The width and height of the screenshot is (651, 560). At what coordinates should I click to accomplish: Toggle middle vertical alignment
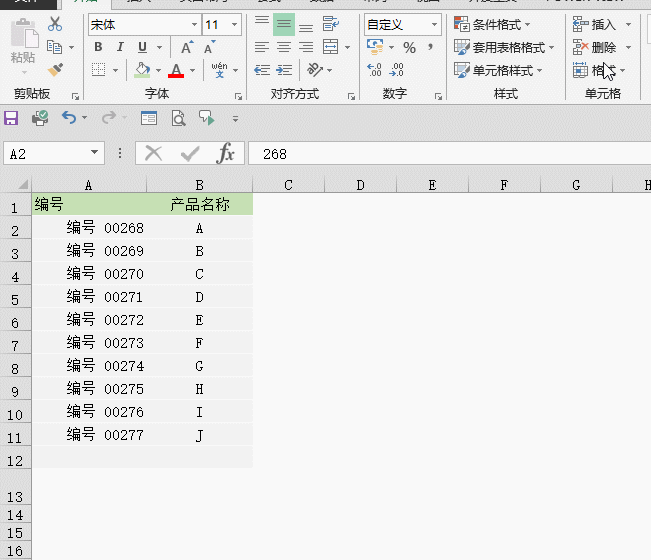click(284, 24)
